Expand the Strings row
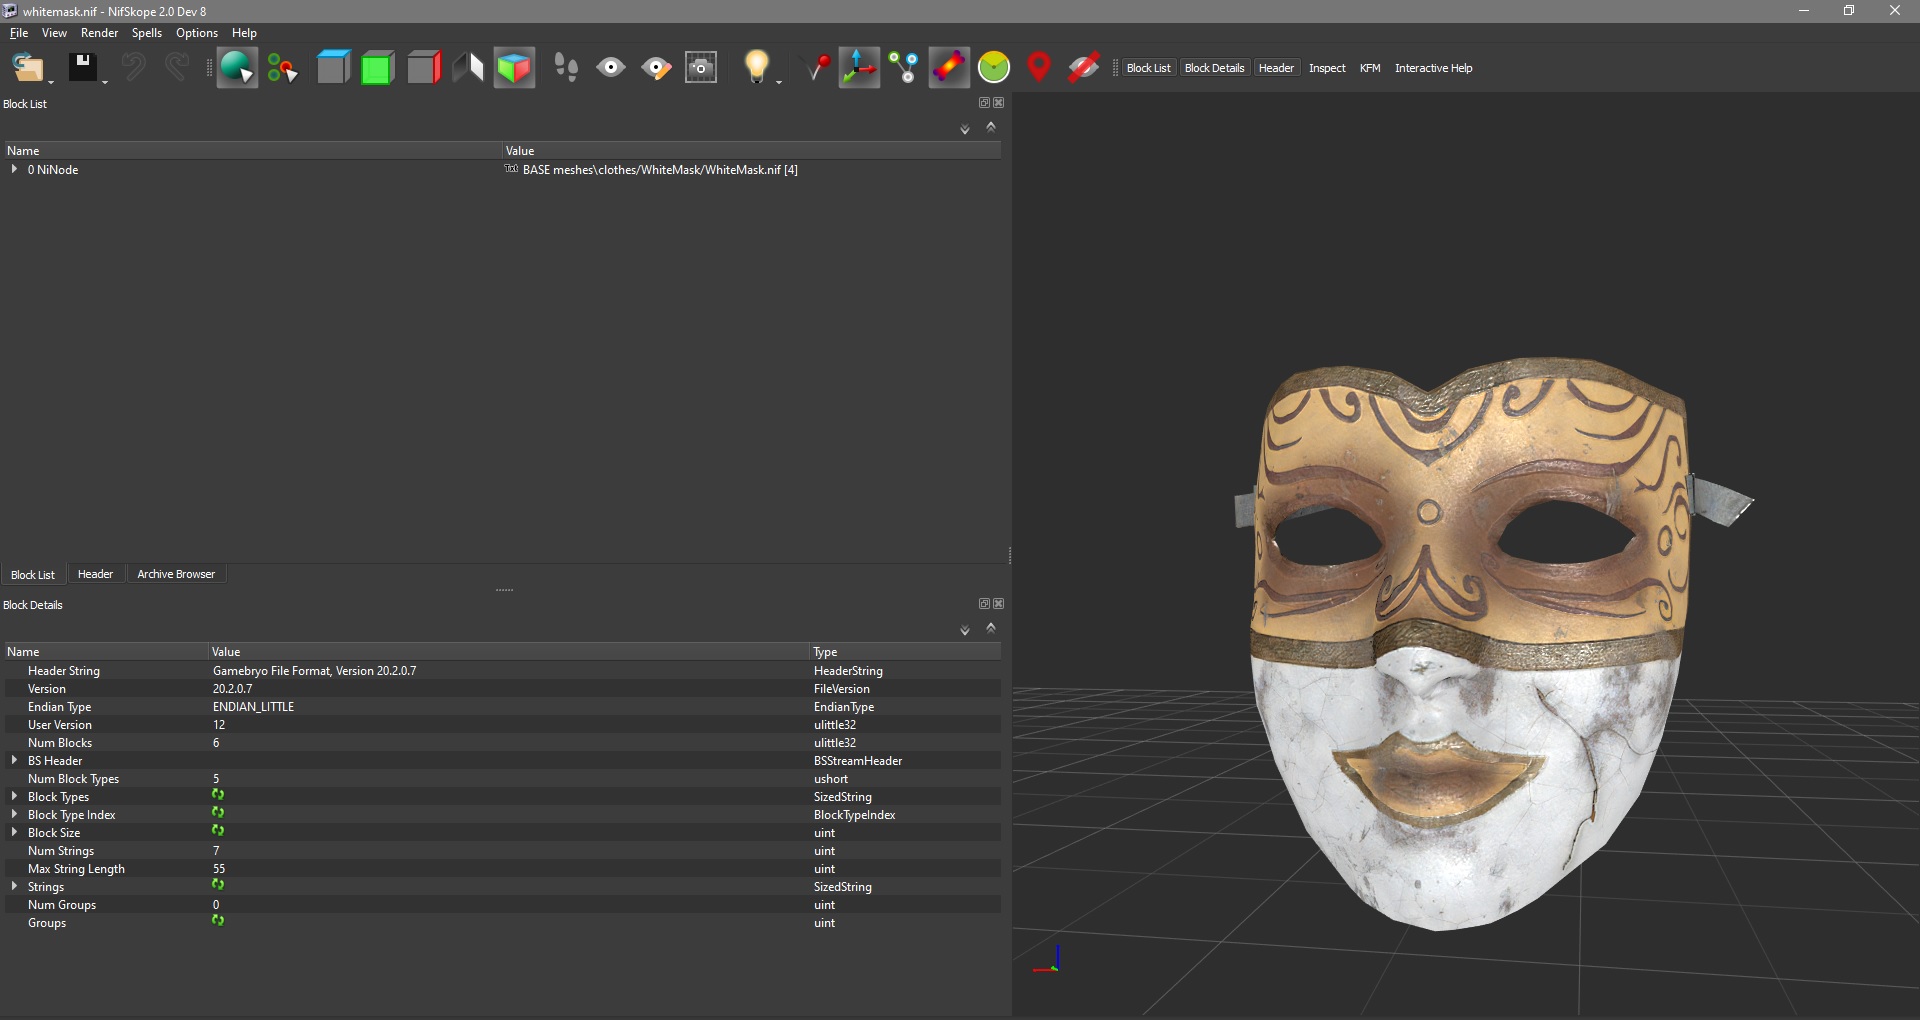Screen dimensions: 1920x1020 14,887
